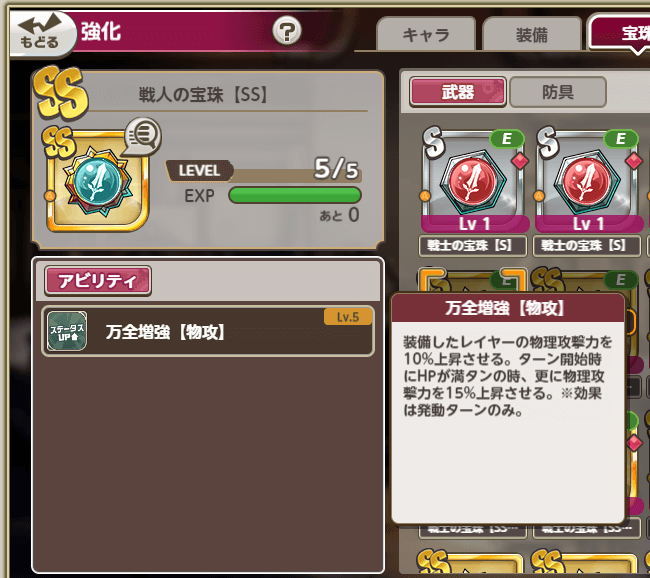This screenshot has height=578, width=650.
Task: Toggle the 武器 filter button
Action: pos(458,92)
